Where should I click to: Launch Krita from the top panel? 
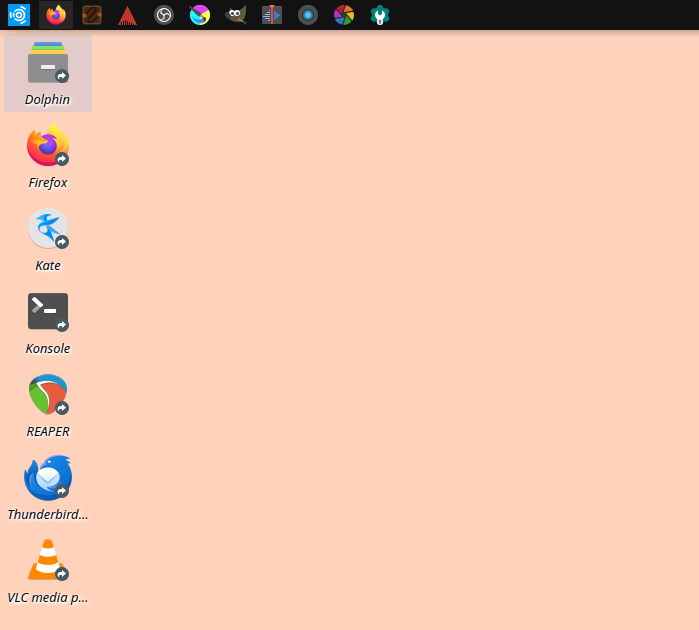[200, 15]
